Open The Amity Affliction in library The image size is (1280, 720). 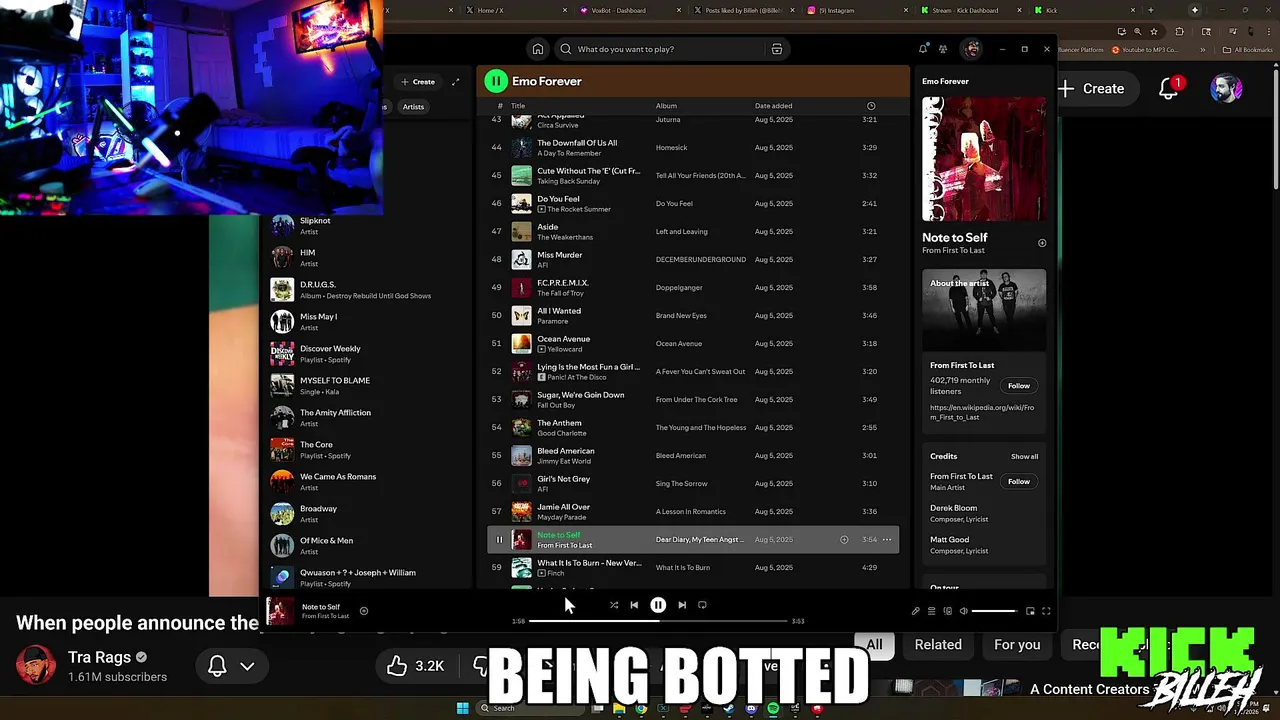click(365, 418)
